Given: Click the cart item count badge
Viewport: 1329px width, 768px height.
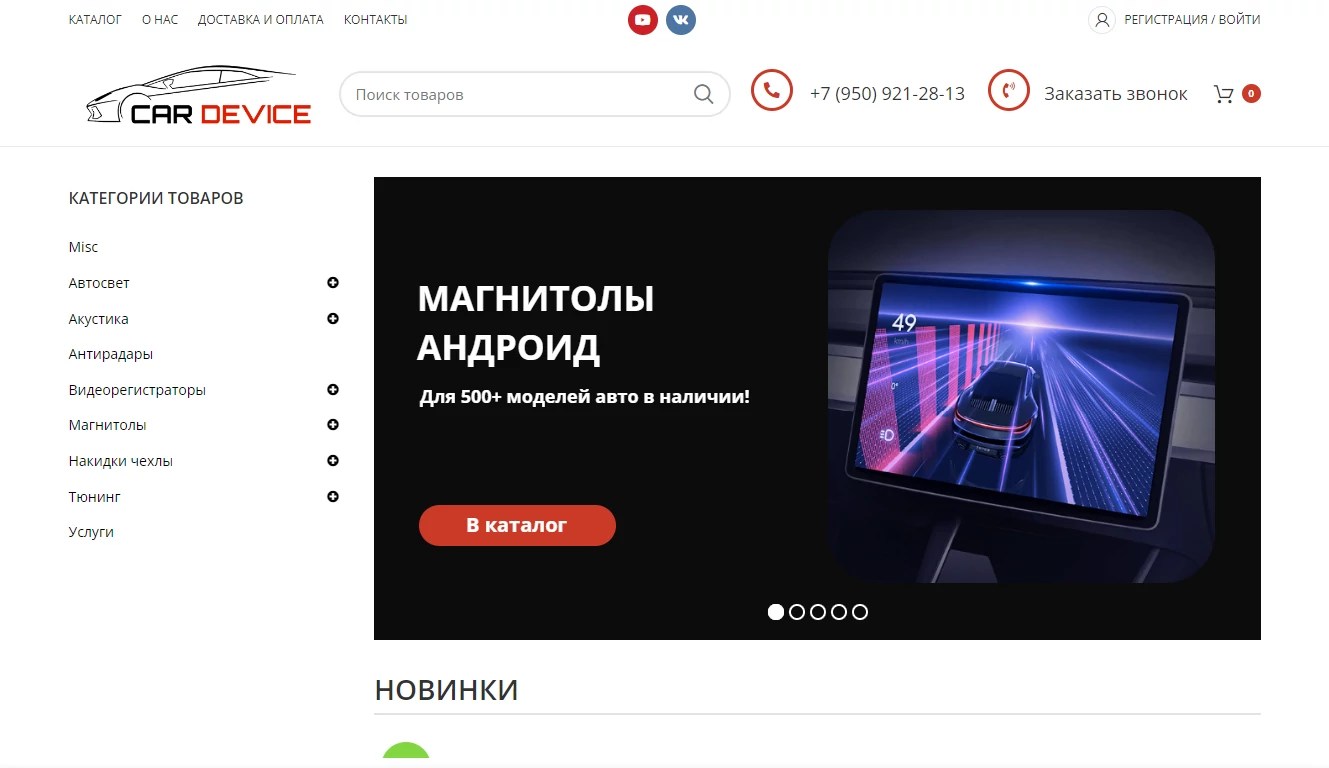Looking at the screenshot, I should [x=1251, y=94].
